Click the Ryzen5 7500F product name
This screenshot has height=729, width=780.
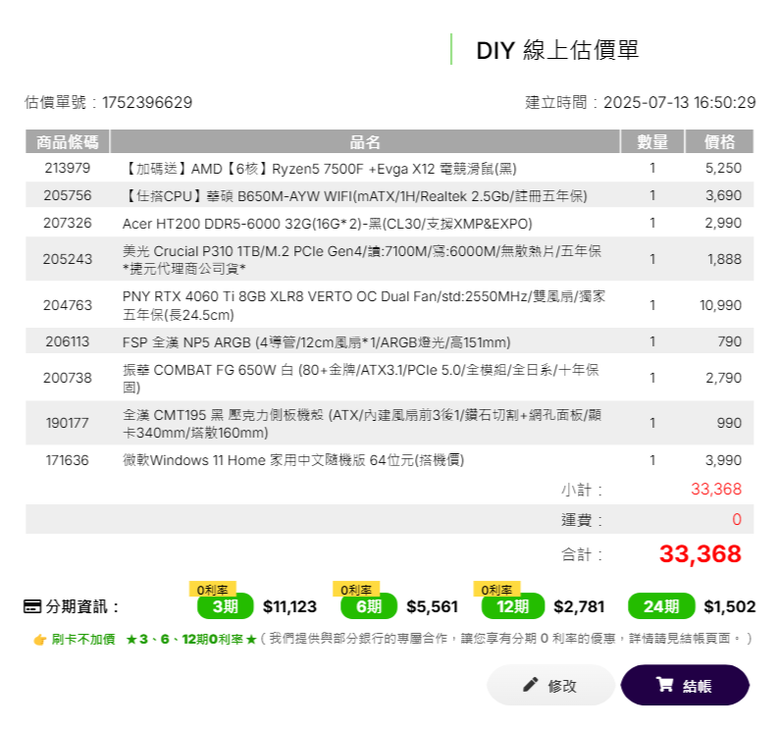[x=319, y=169]
